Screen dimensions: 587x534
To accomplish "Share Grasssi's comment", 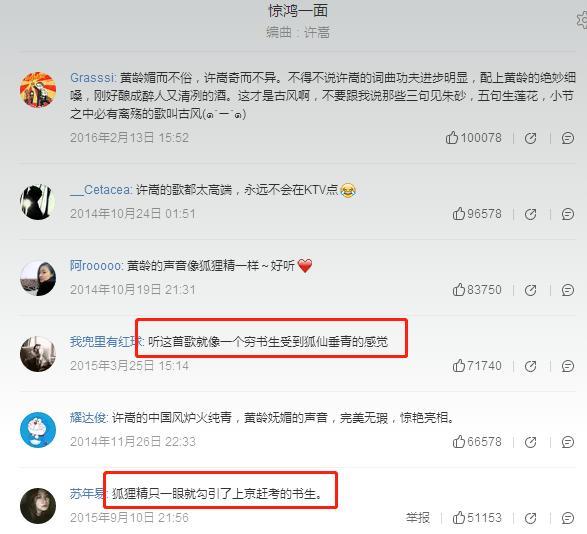I will pos(530,138).
